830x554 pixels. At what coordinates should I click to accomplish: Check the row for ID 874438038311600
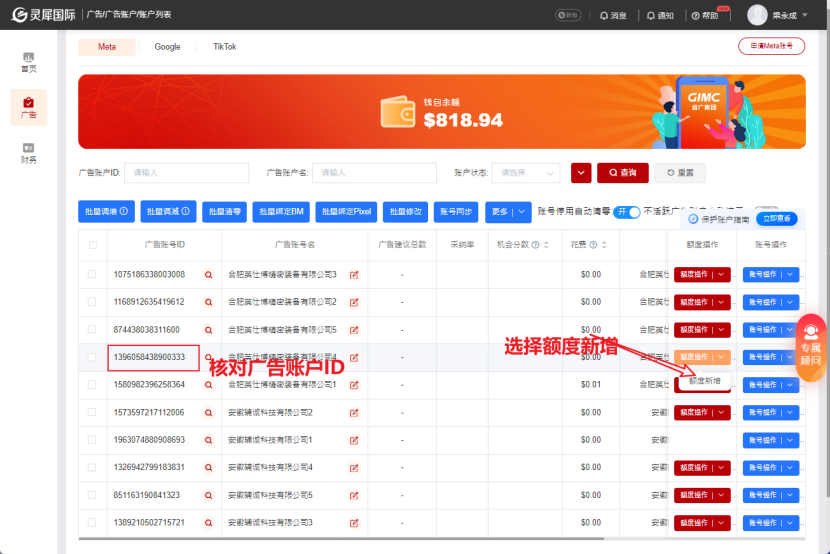click(92, 330)
